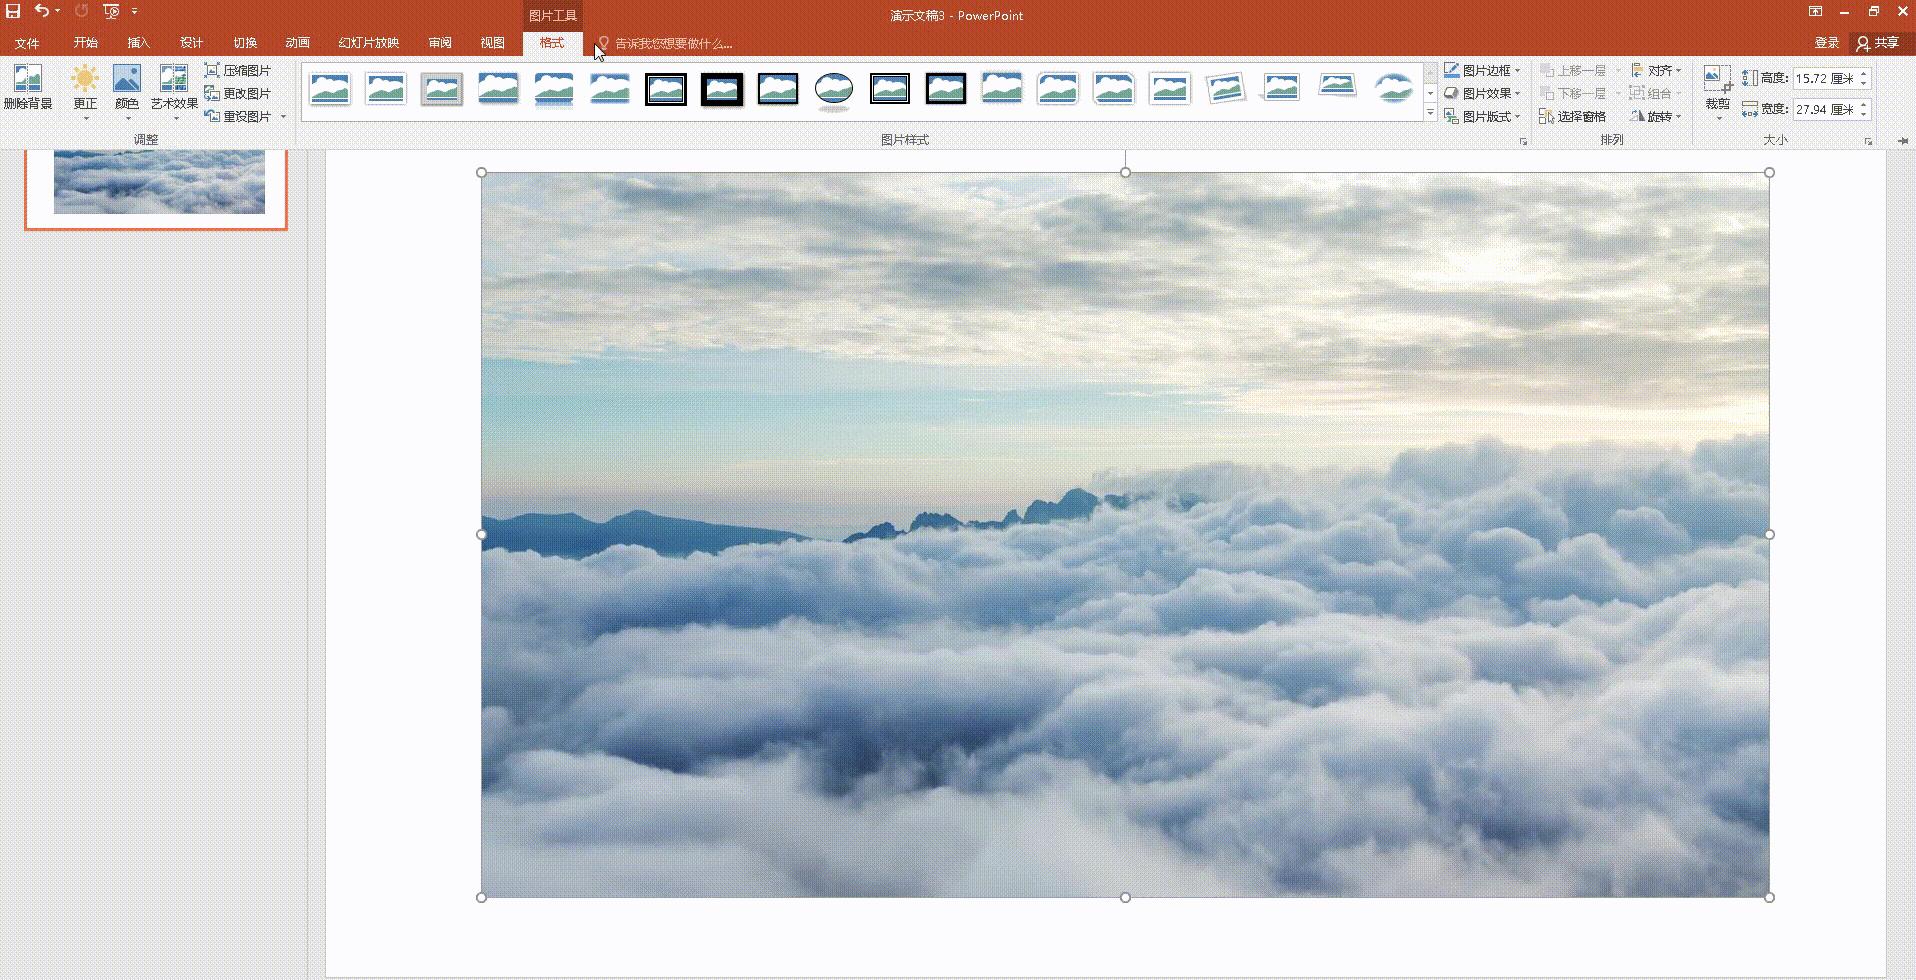The image size is (1916, 980).
Task: Open 选择窗格 (Selection Pane)
Action: [1572, 117]
